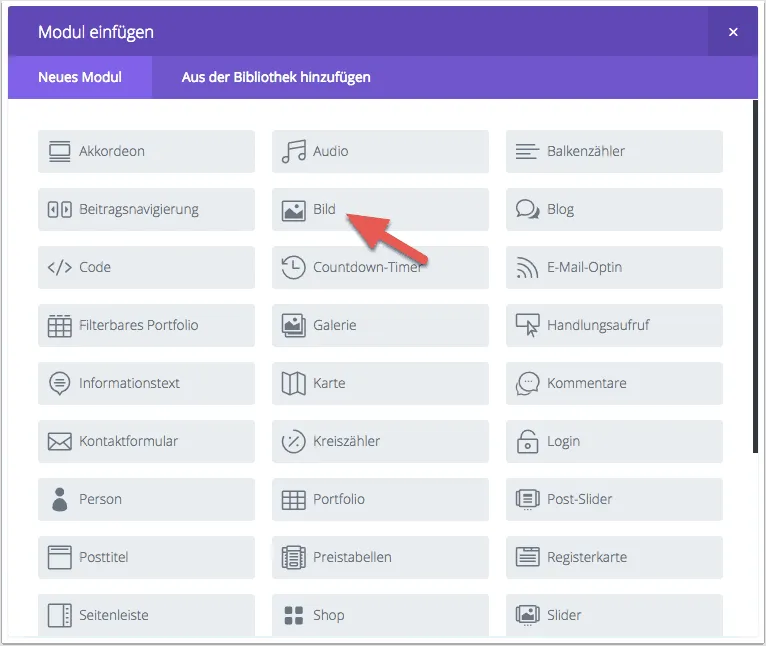Screen dimensions: 766x646
Task: Click the Shop grid icon
Action: (x=293, y=615)
